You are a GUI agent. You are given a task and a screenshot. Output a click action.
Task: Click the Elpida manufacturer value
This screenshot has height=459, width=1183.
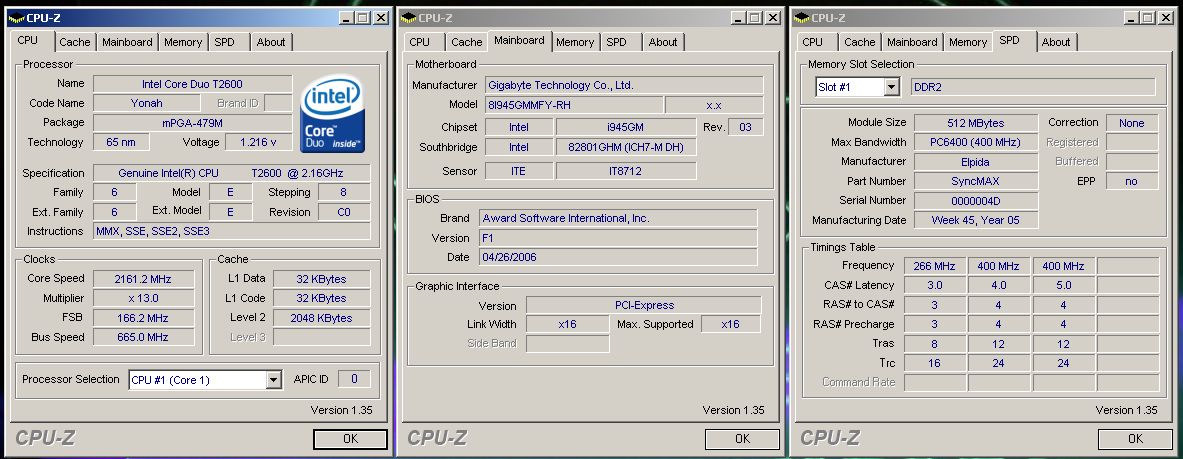point(976,162)
